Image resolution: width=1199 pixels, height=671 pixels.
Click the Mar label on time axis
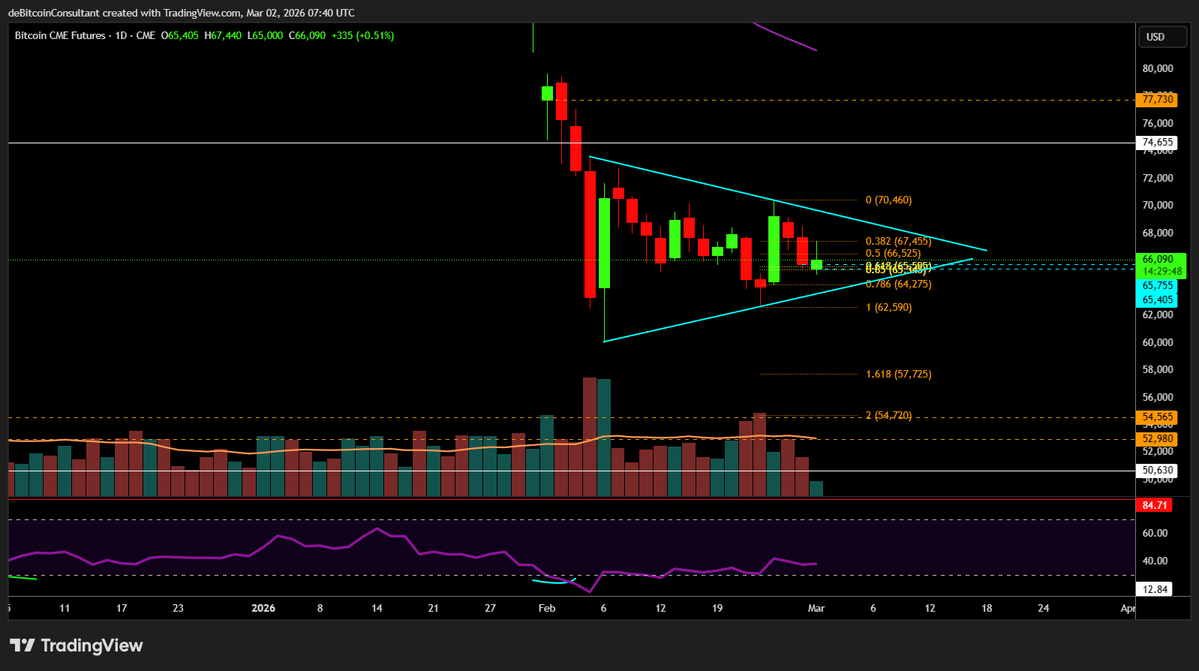pyautogui.click(x=816, y=608)
